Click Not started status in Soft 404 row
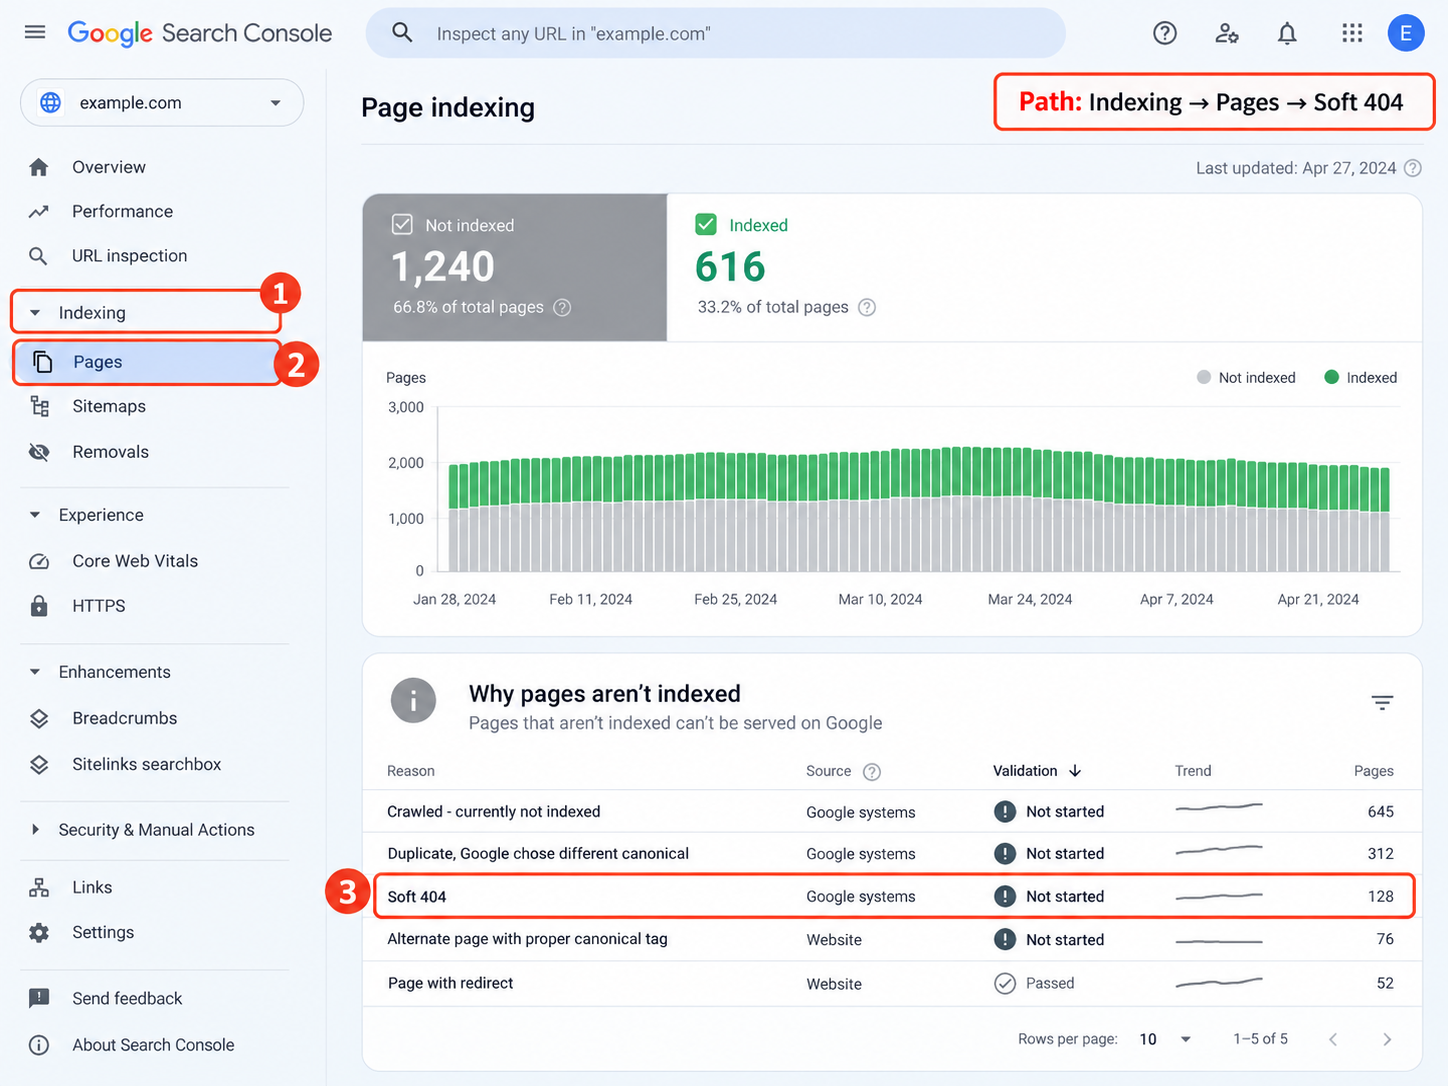The height and width of the screenshot is (1086, 1448). [1049, 897]
